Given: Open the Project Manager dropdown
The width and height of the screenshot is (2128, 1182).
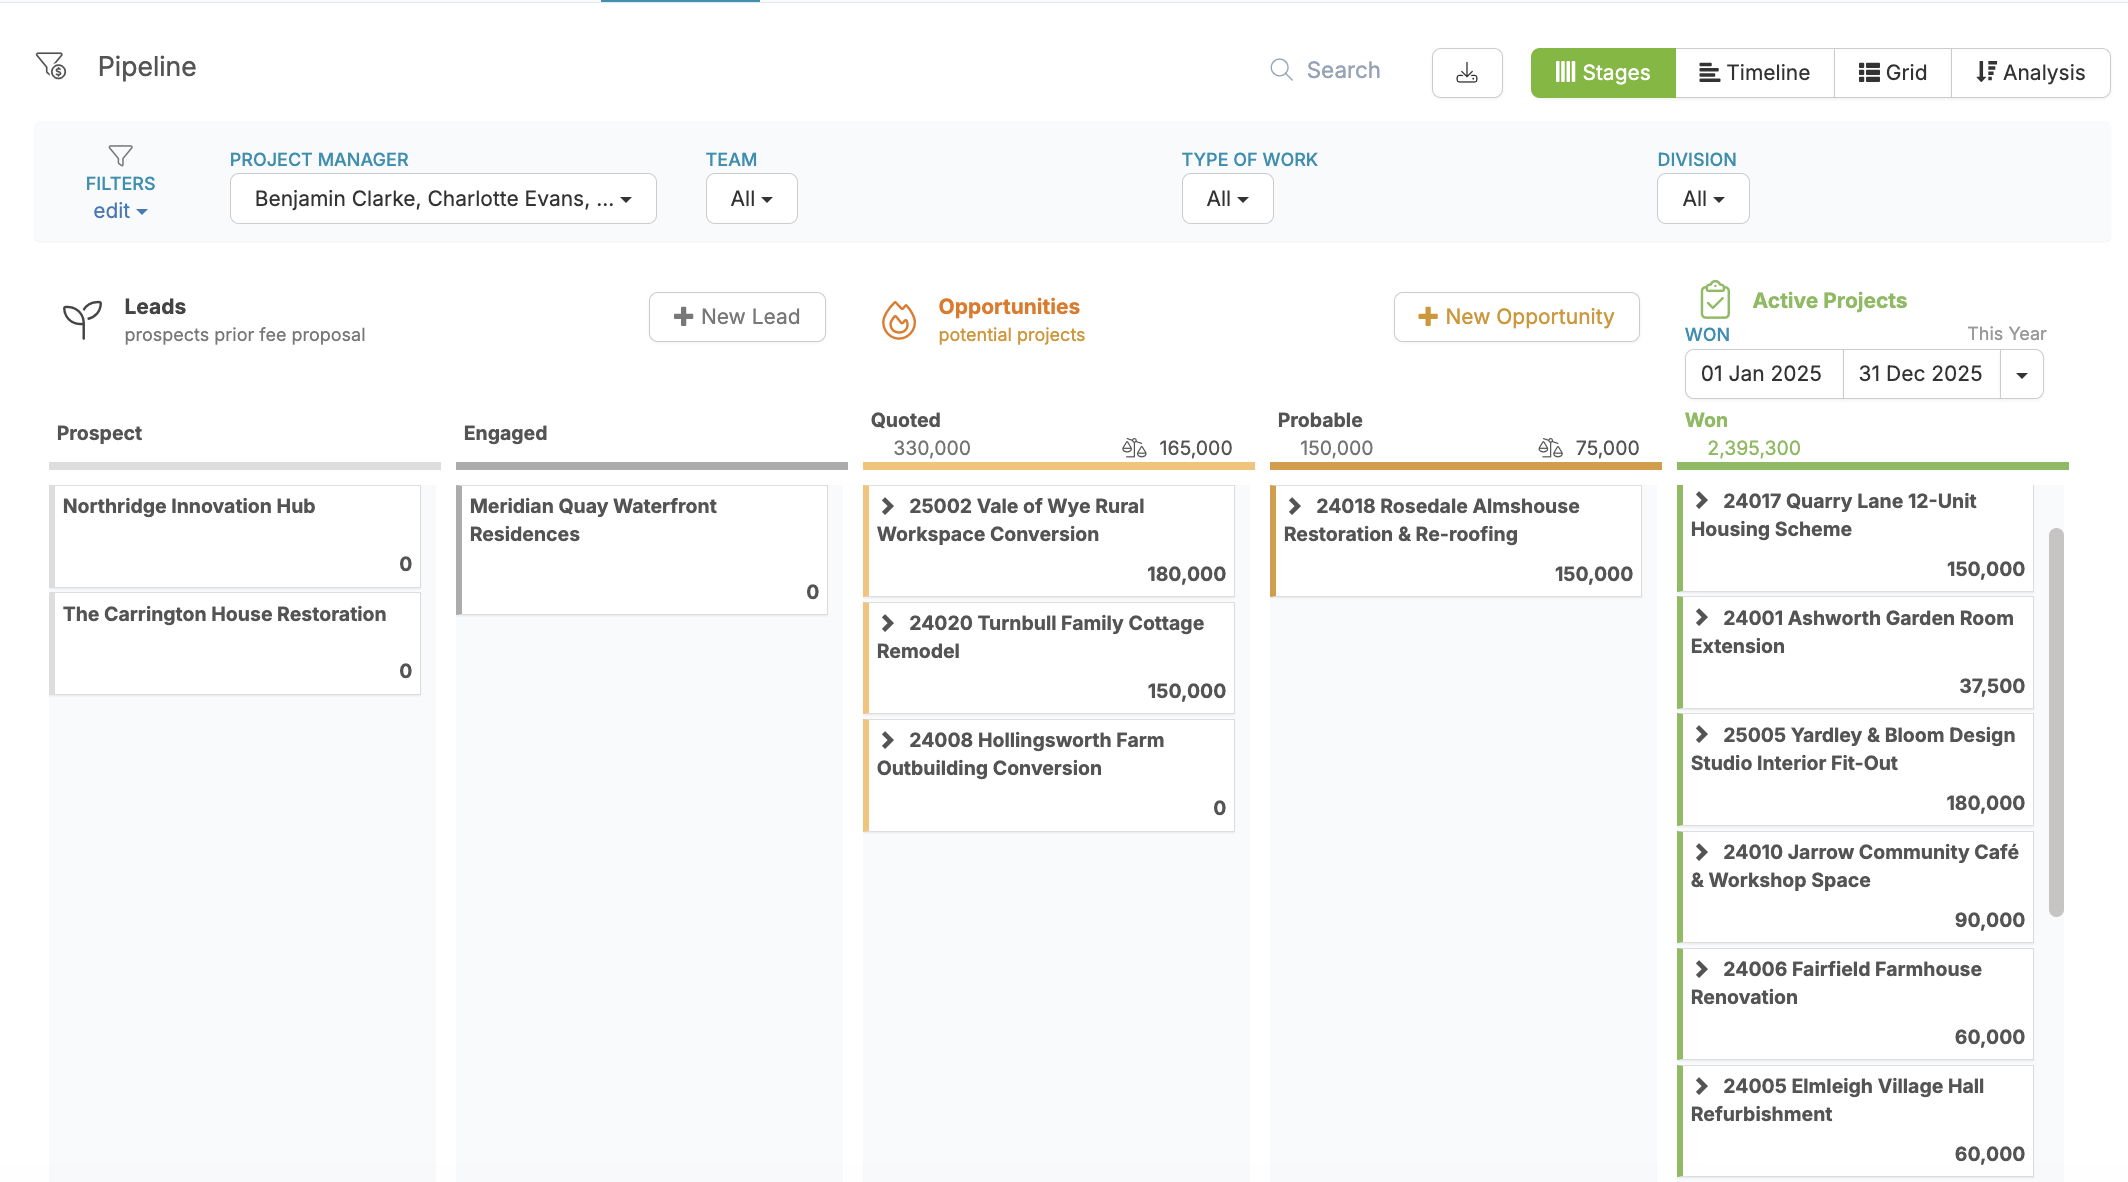Looking at the screenshot, I should 443,199.
